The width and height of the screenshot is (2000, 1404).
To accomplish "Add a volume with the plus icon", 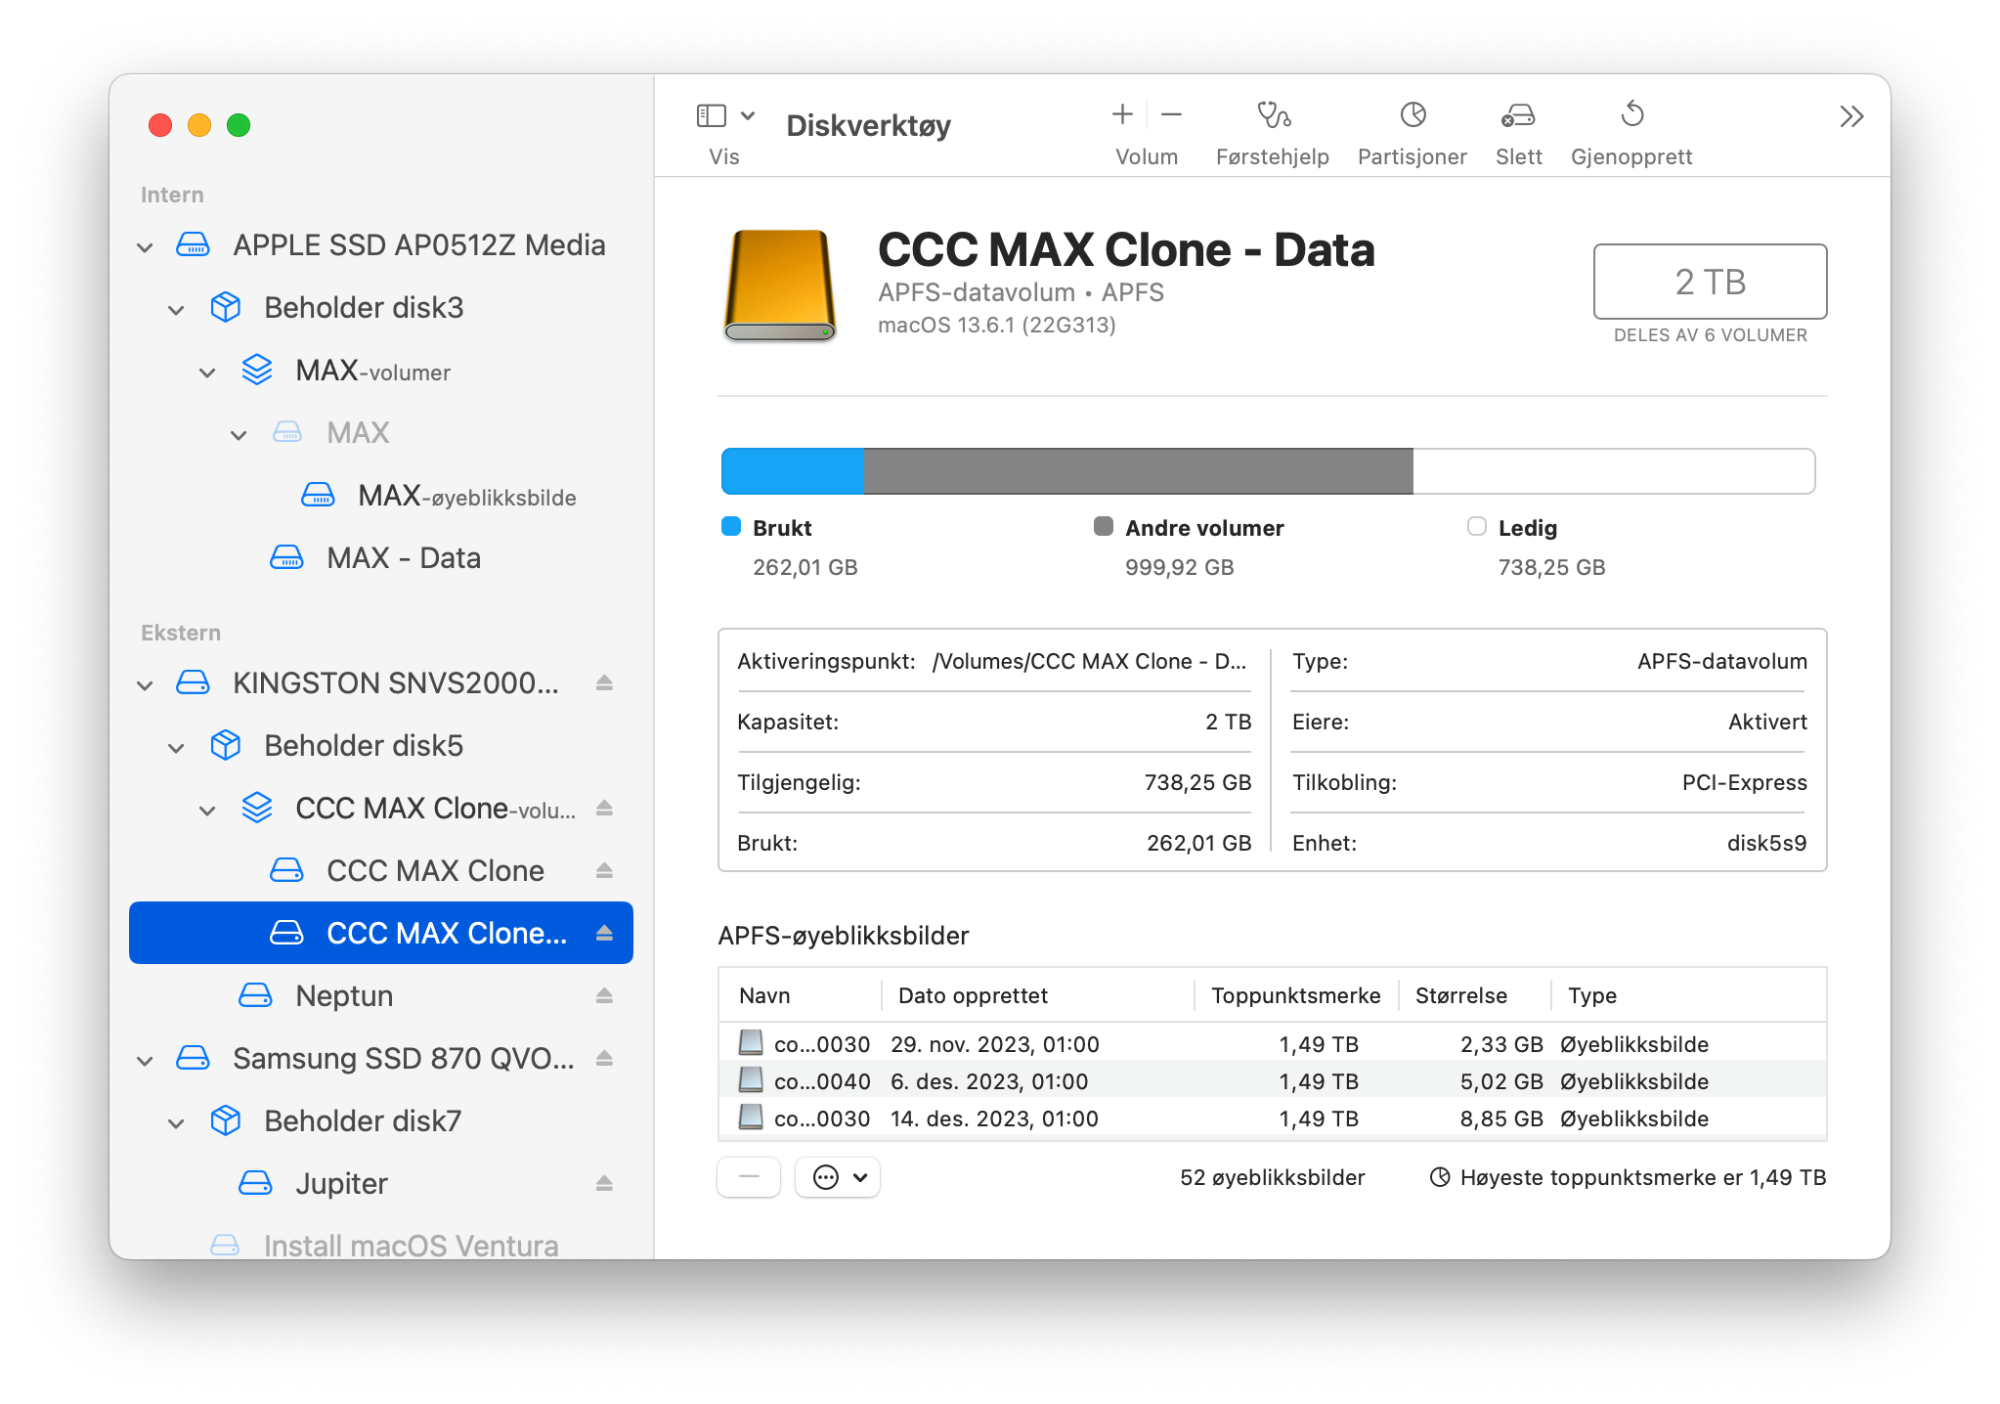I will (x=1122, y=116).
